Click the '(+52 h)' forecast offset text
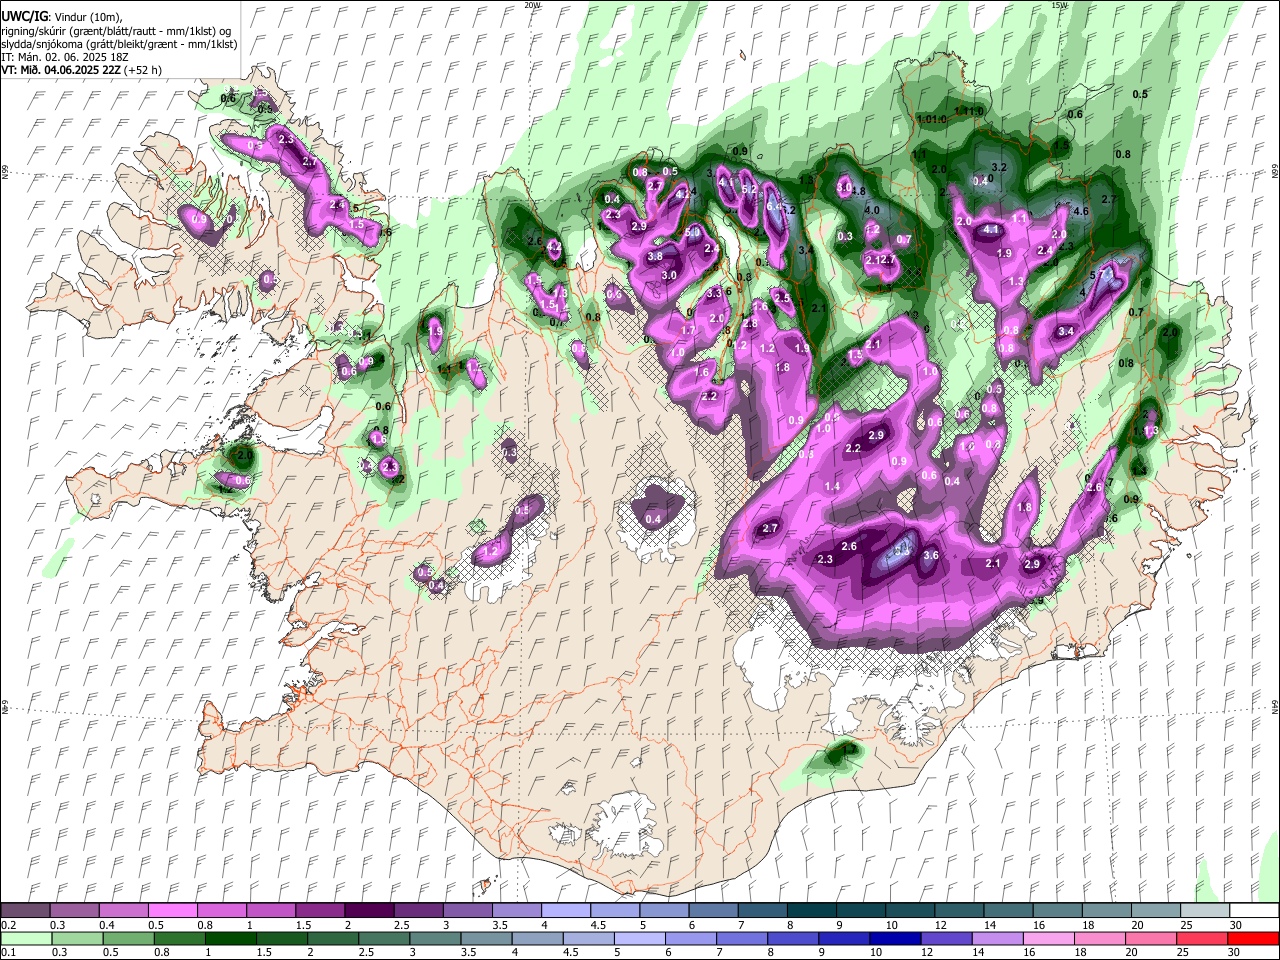Viewport: 1280px width, 960px height. (x=144, y=70)
